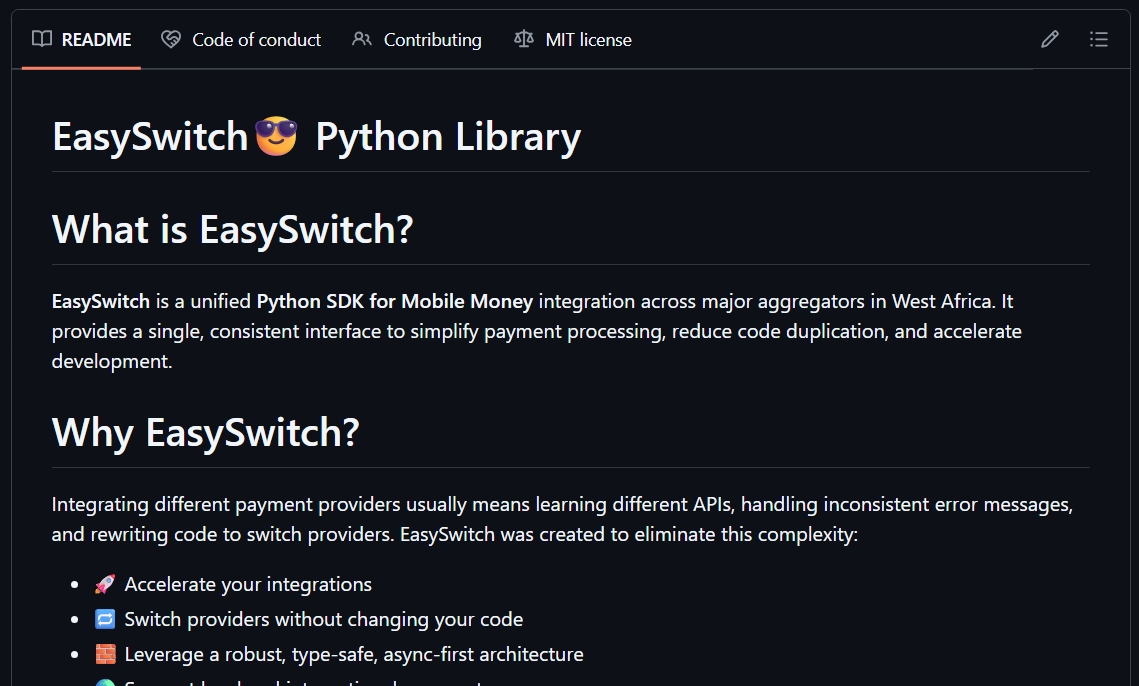The width and height of the screenshot is (1139, 686).
Task: Open the Contributing tab
Action: click(432, 39)
